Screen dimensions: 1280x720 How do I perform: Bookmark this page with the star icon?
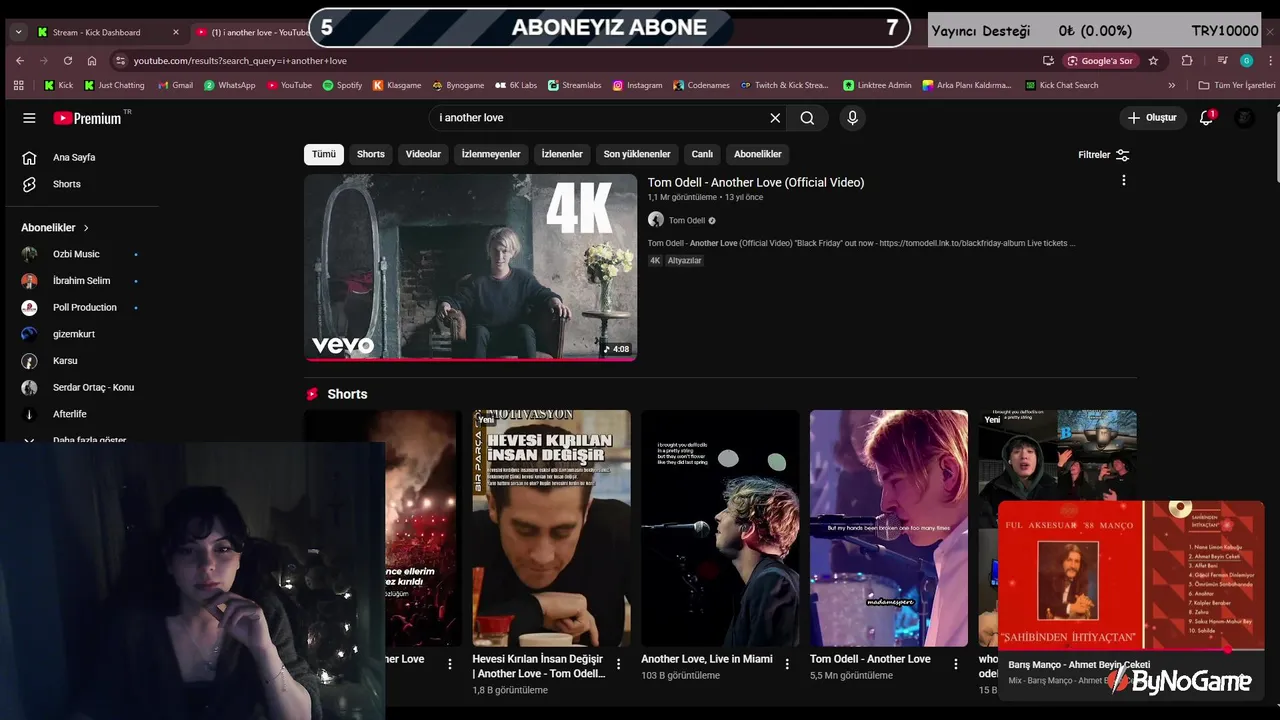pos(1153,60)
